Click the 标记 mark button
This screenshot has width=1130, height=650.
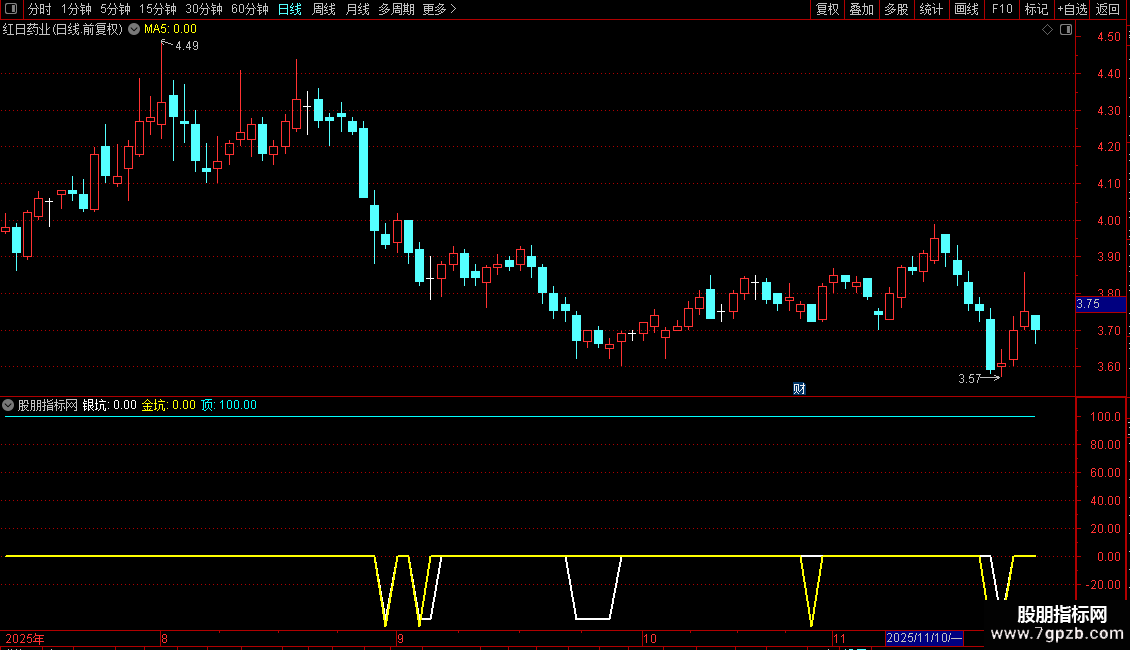point(1036,9)
